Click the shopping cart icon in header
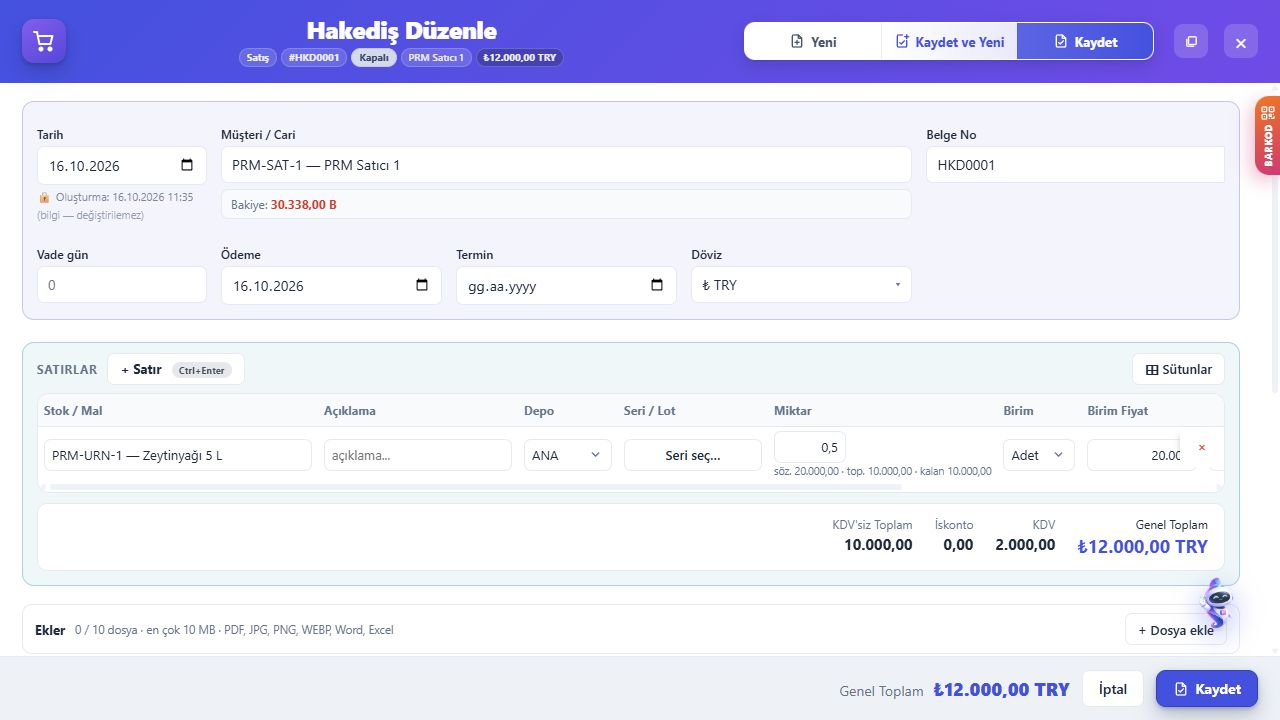Image resolution: width=1280 pixels, height=720 pixels. 44,42
